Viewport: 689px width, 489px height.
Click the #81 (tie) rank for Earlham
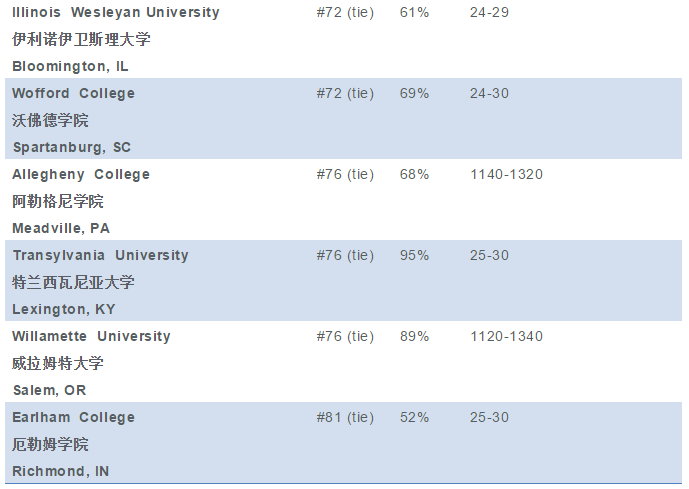(345, 417)
